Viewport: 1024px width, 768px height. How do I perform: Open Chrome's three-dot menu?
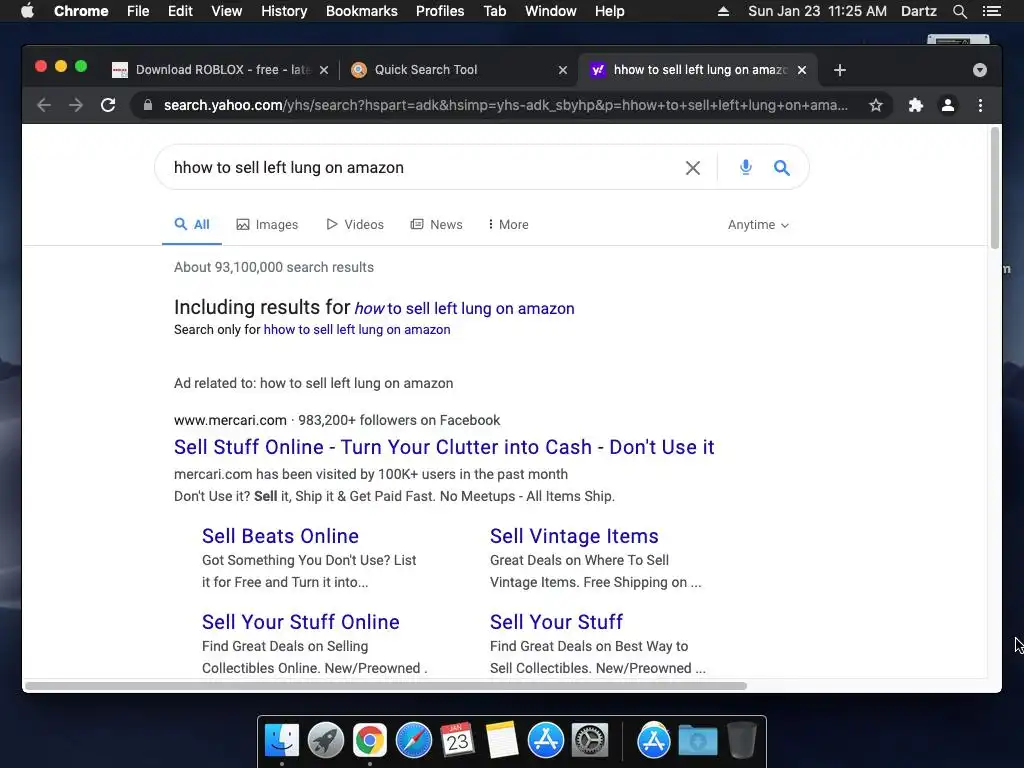point(980,105)
